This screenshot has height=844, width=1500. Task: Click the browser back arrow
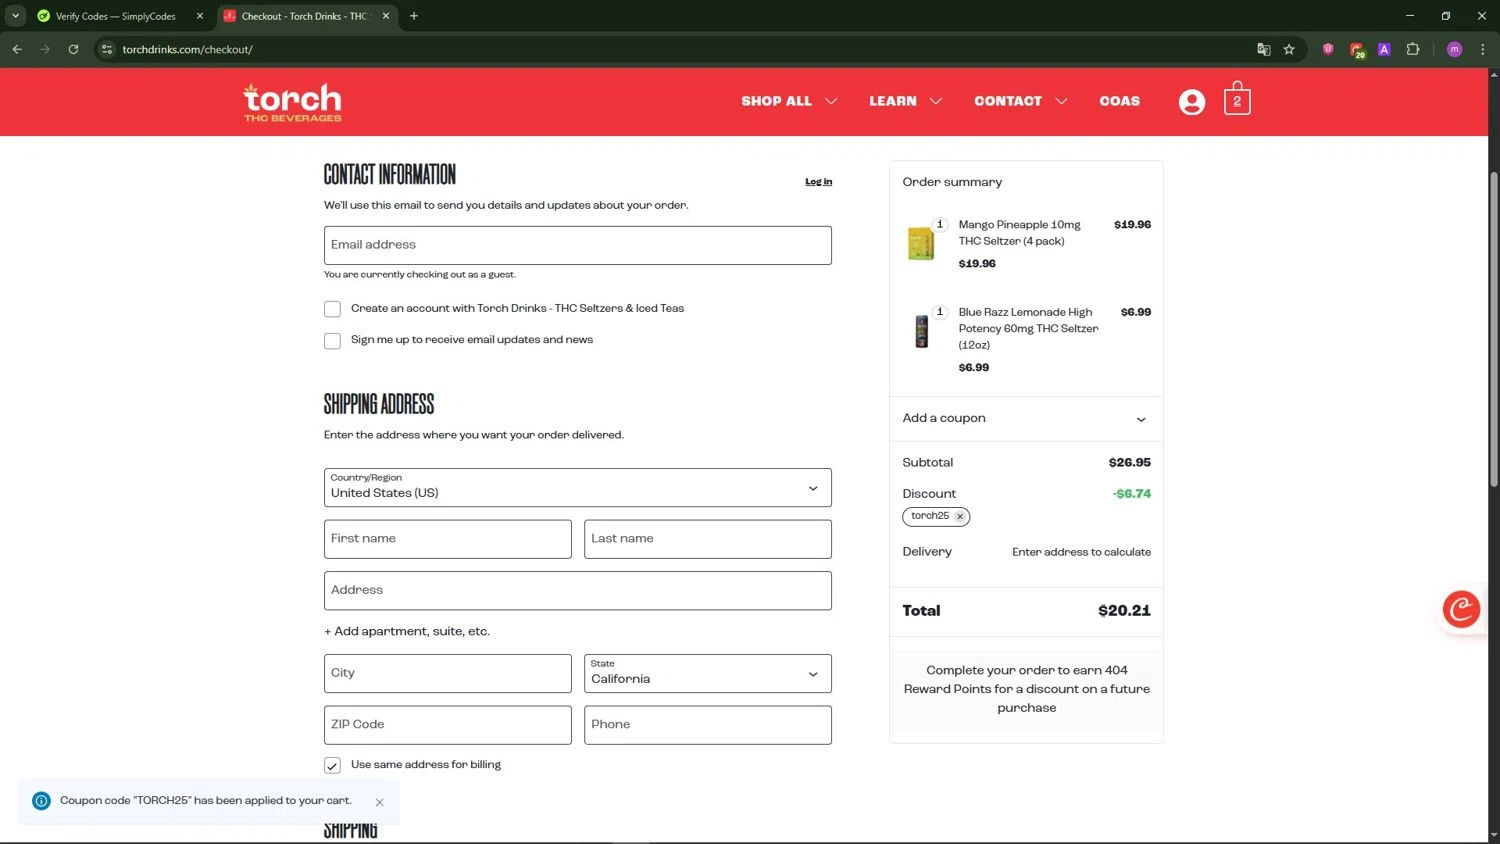(17, 49)
